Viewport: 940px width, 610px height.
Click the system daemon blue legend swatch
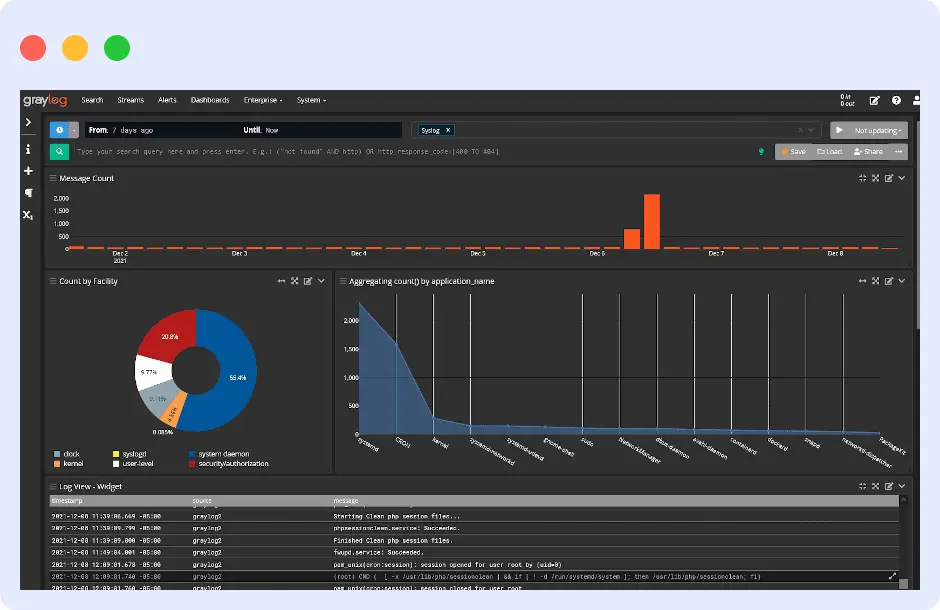tap(192, 454)
